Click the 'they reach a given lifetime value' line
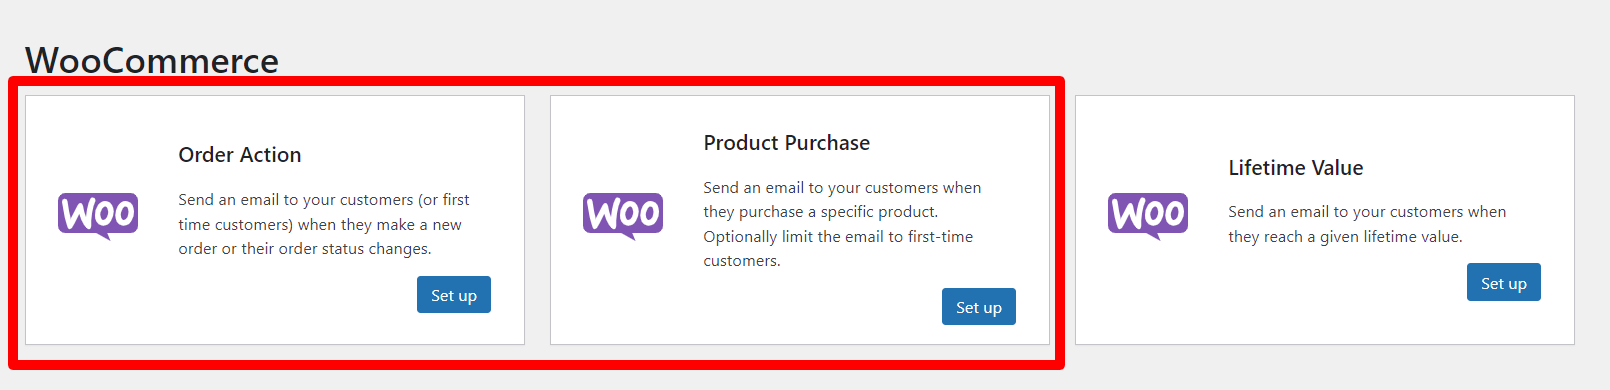 [x=1345, y=237]
